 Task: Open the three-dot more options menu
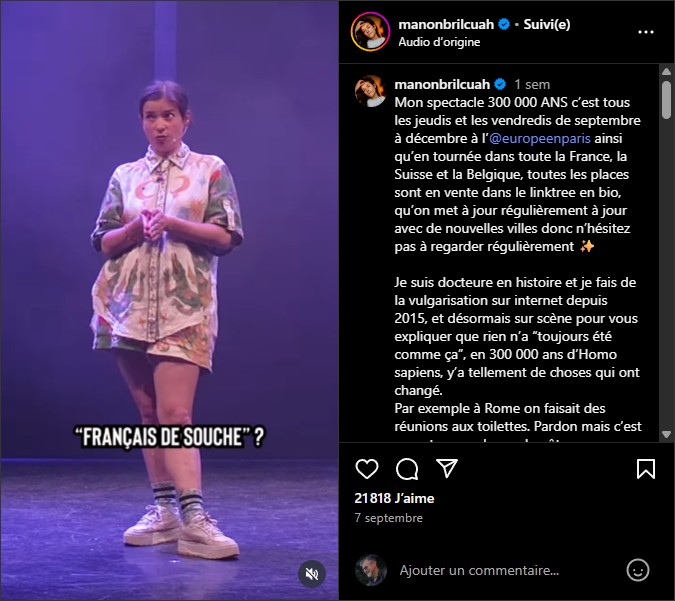point(646,32)
